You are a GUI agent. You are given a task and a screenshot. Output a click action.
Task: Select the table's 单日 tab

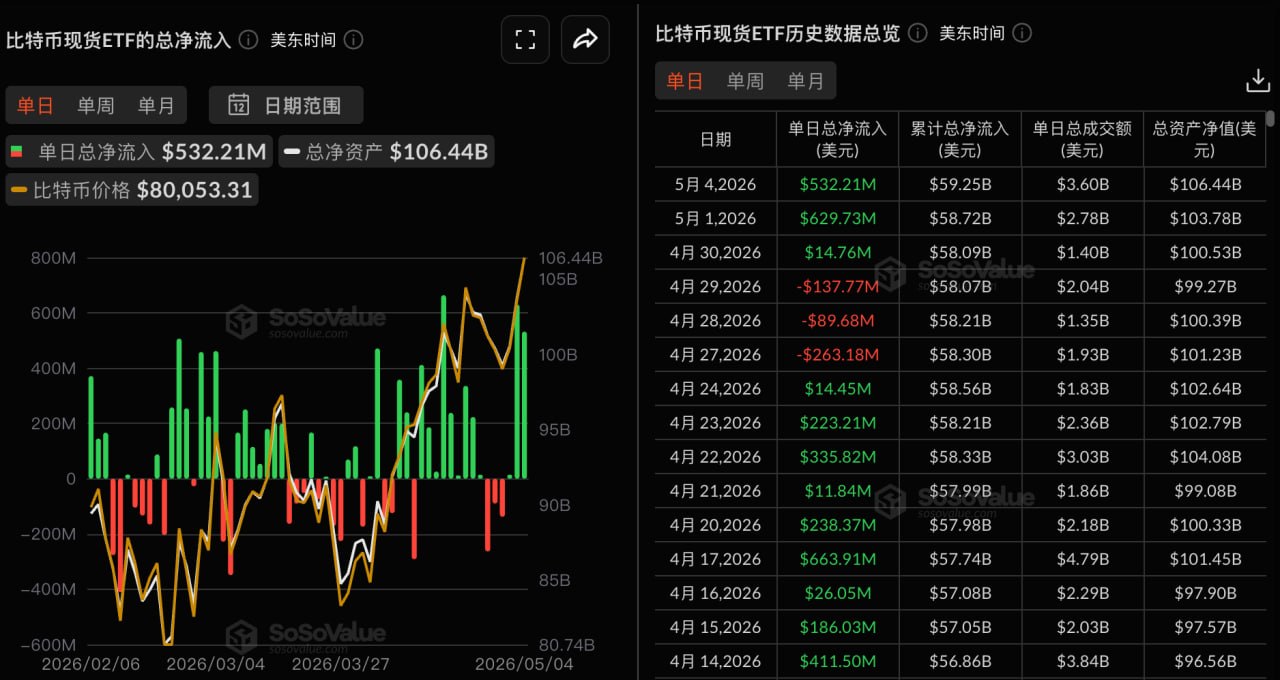(685, 81)
